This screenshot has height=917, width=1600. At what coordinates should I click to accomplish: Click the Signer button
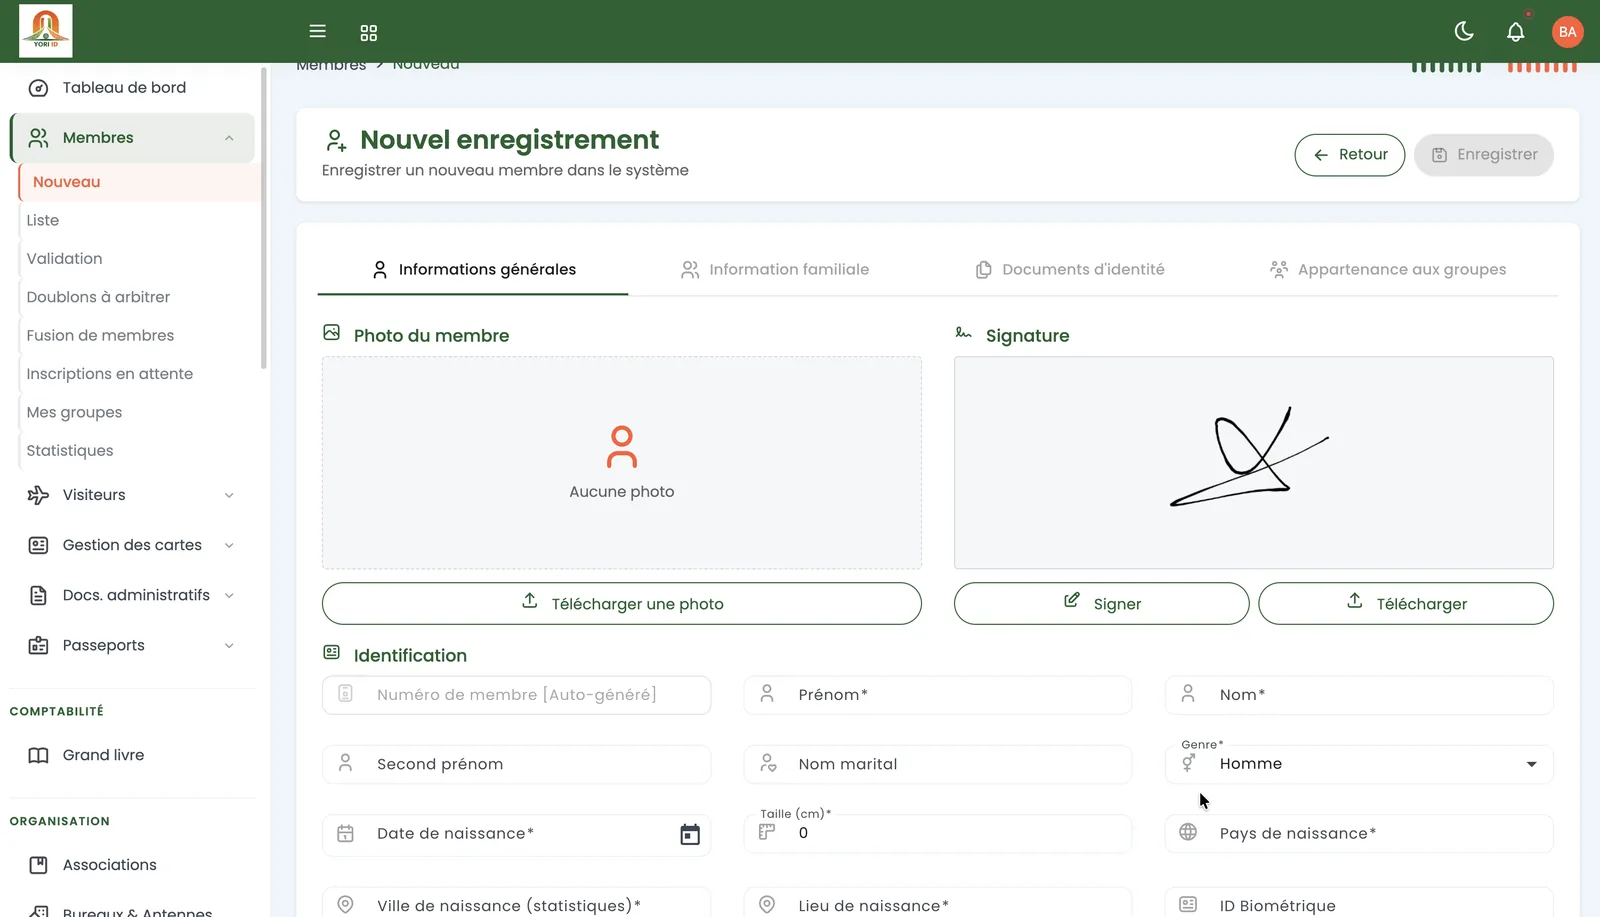point(1101,604)
